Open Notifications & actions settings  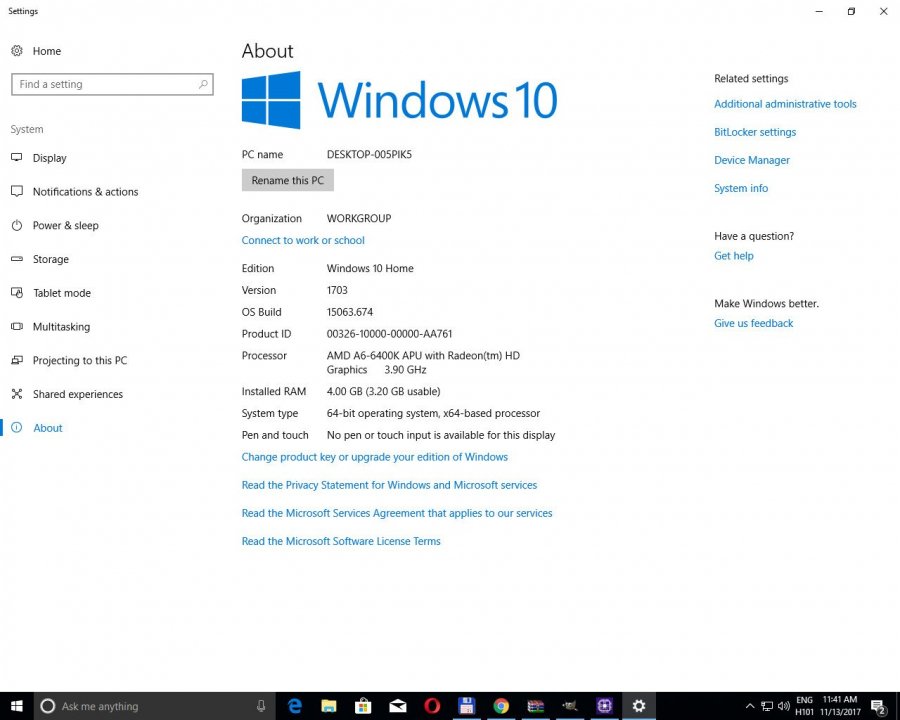tap(75, 192)
